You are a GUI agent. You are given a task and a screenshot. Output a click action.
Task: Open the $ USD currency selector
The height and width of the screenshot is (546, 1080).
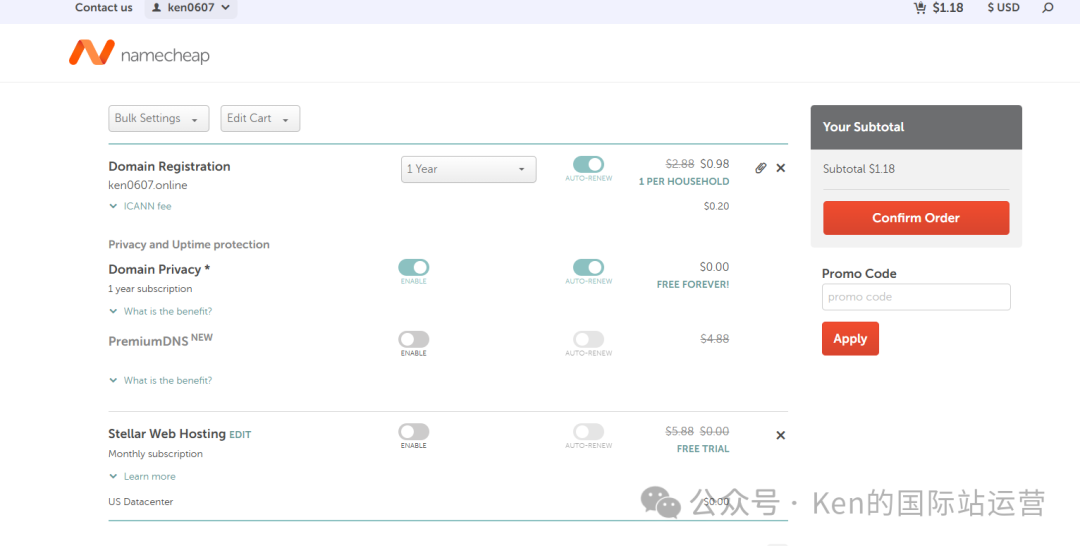tap(1004, 8)
